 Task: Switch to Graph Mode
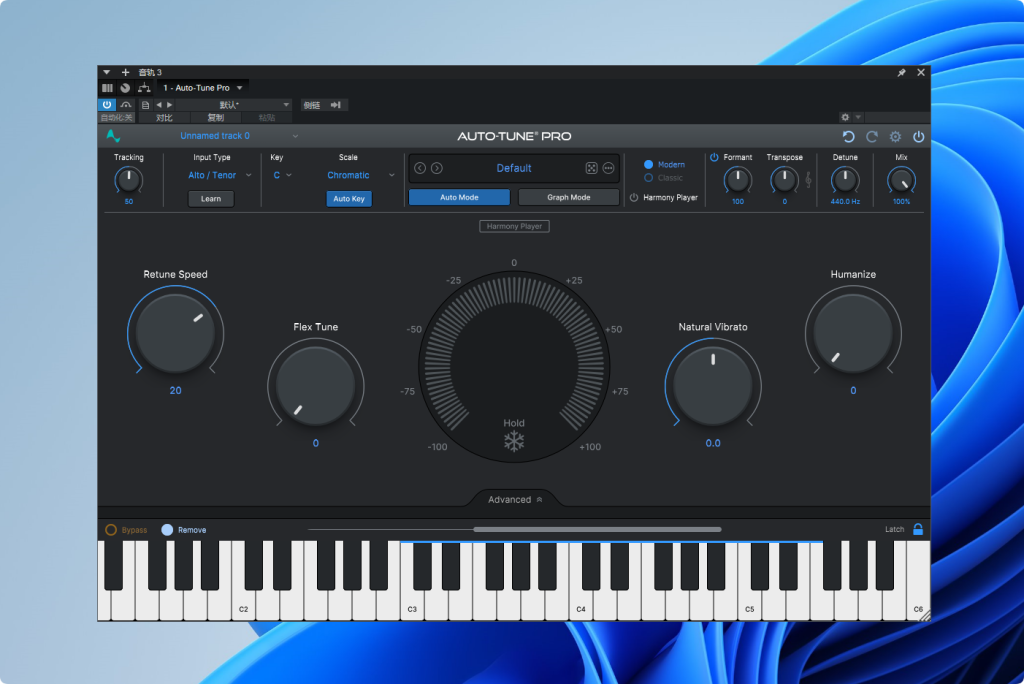(568, 197)
